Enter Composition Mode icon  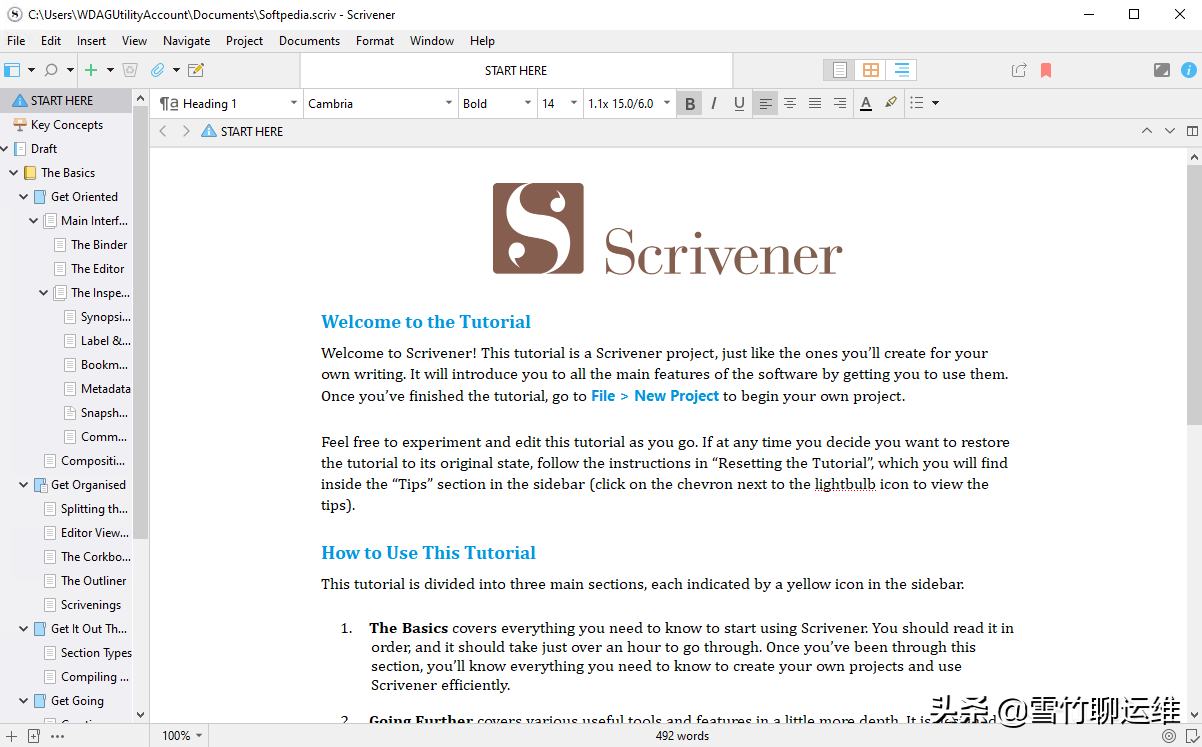tap(1162, 70)
